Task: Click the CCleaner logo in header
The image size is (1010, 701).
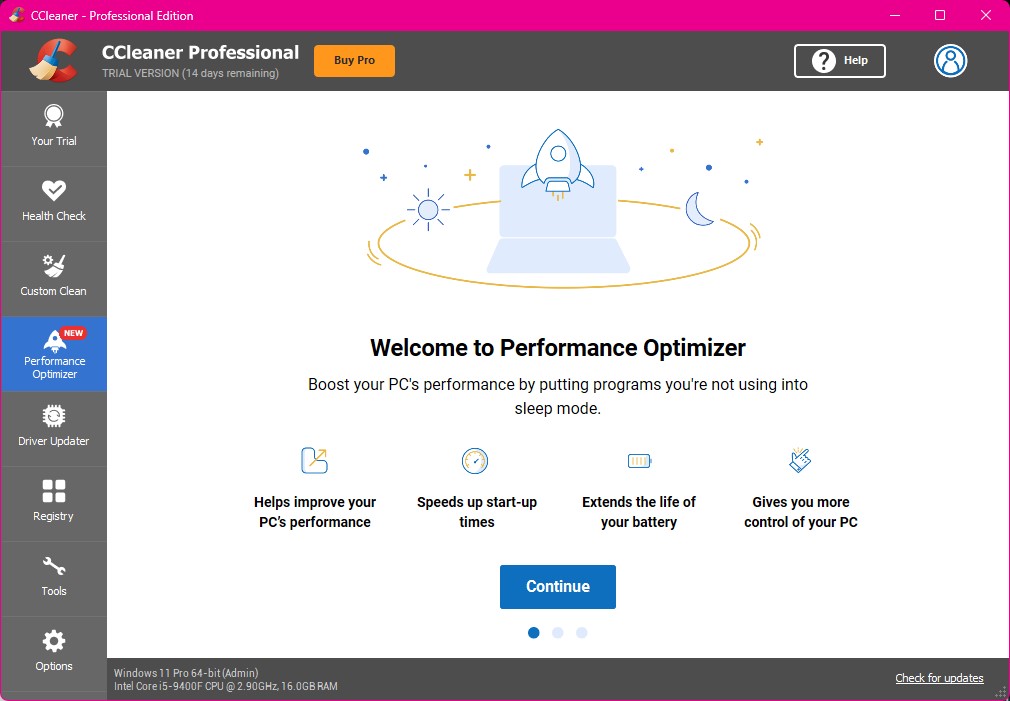Action: pos(53,60)
